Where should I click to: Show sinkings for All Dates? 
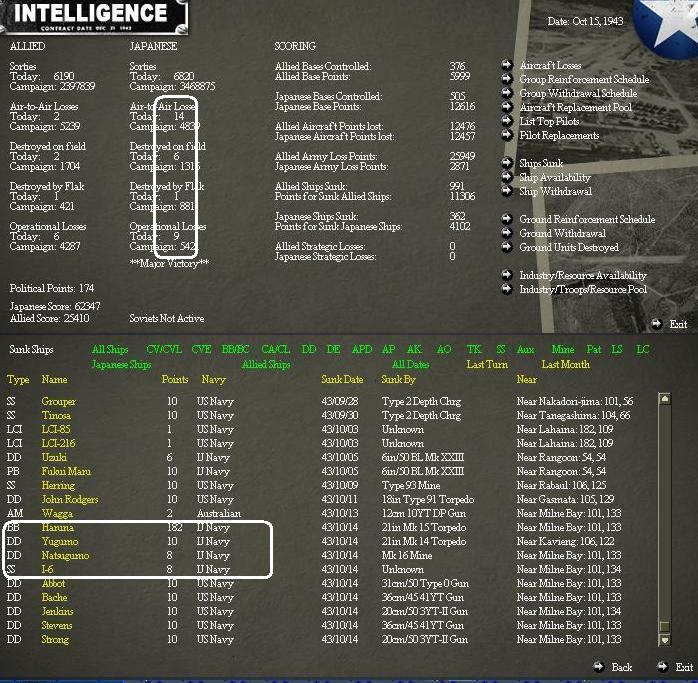tap(410, 365)
